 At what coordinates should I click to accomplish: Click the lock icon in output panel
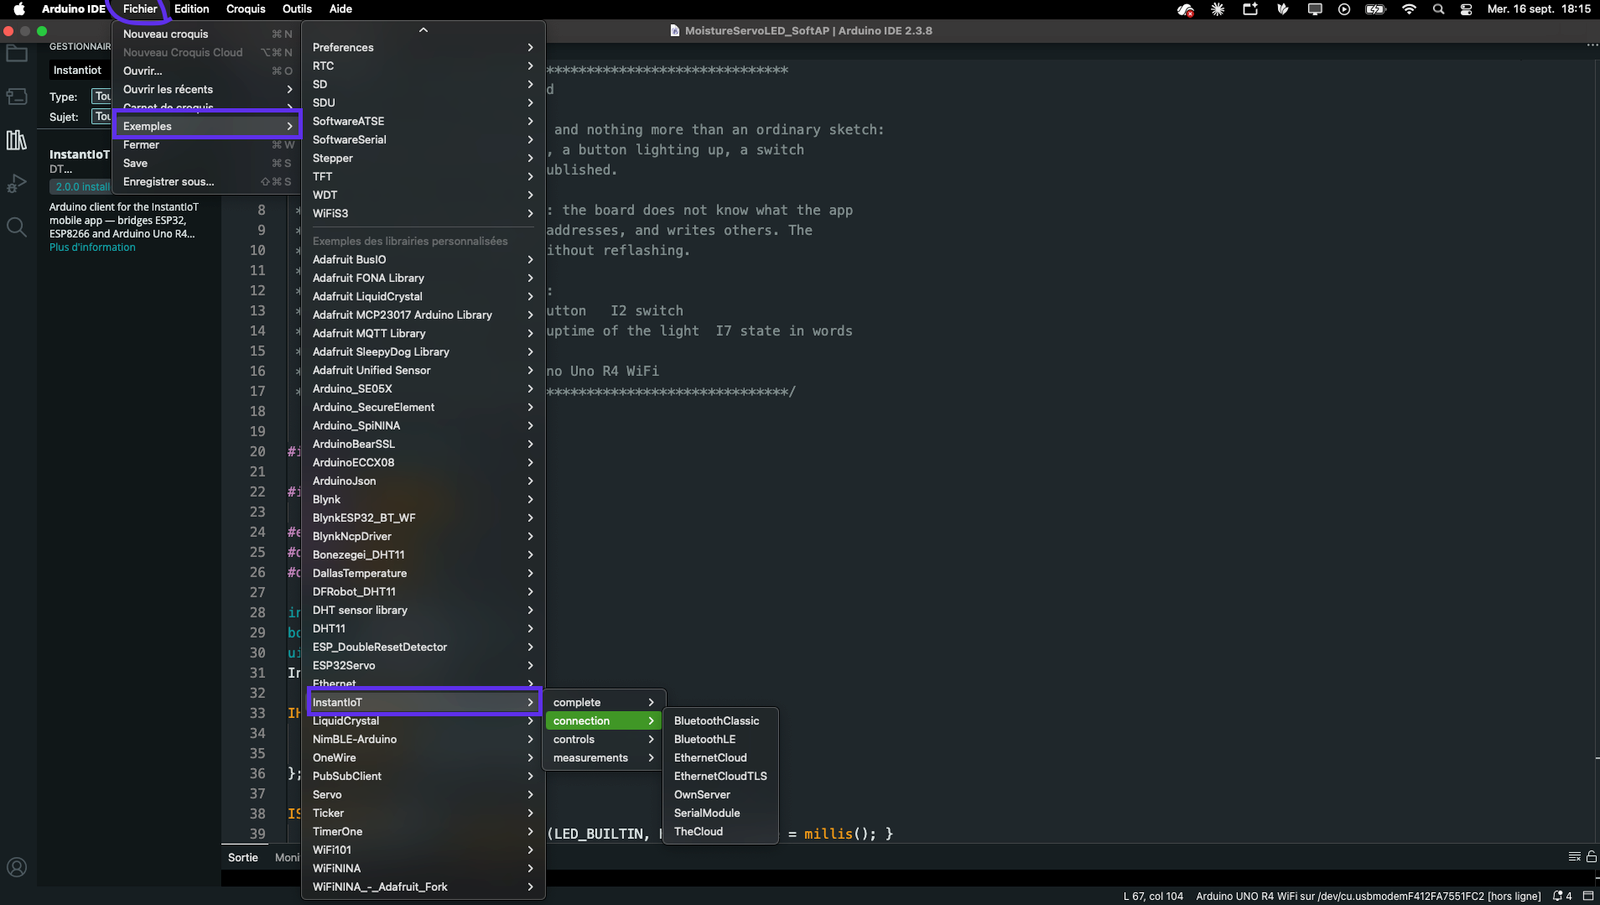coord(1591,856)
